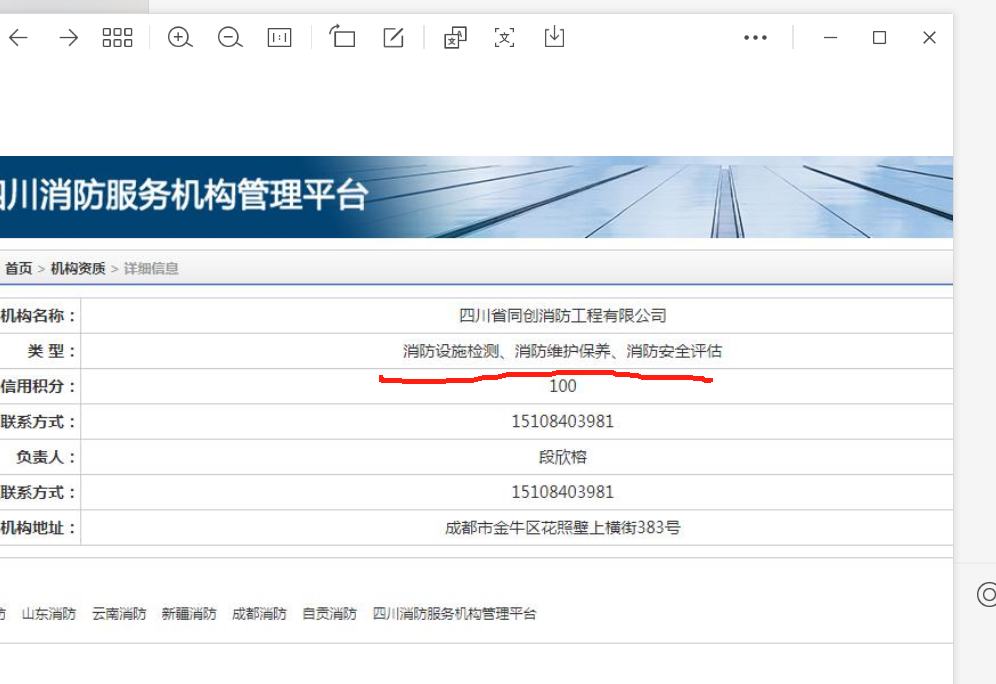Zoom in on the image
This screenshot has height=684, width=996.
click(180, 37)
